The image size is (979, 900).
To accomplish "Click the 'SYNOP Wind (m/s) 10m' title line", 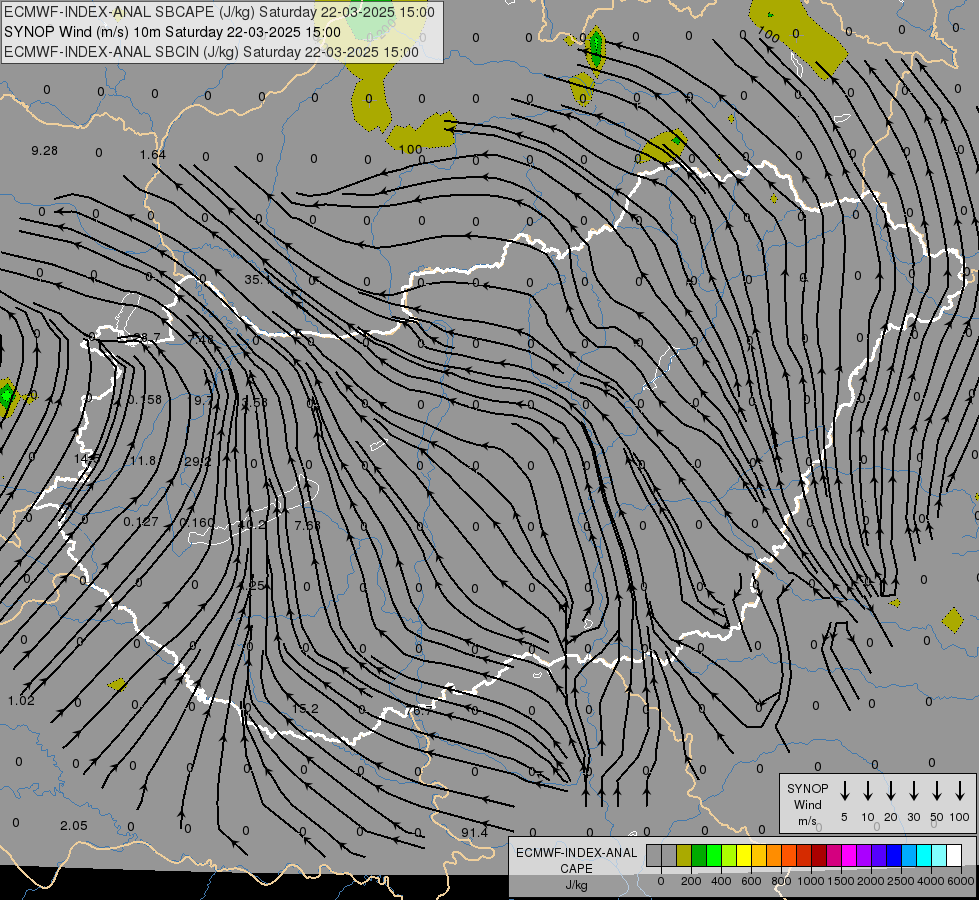I will [172, 32].
